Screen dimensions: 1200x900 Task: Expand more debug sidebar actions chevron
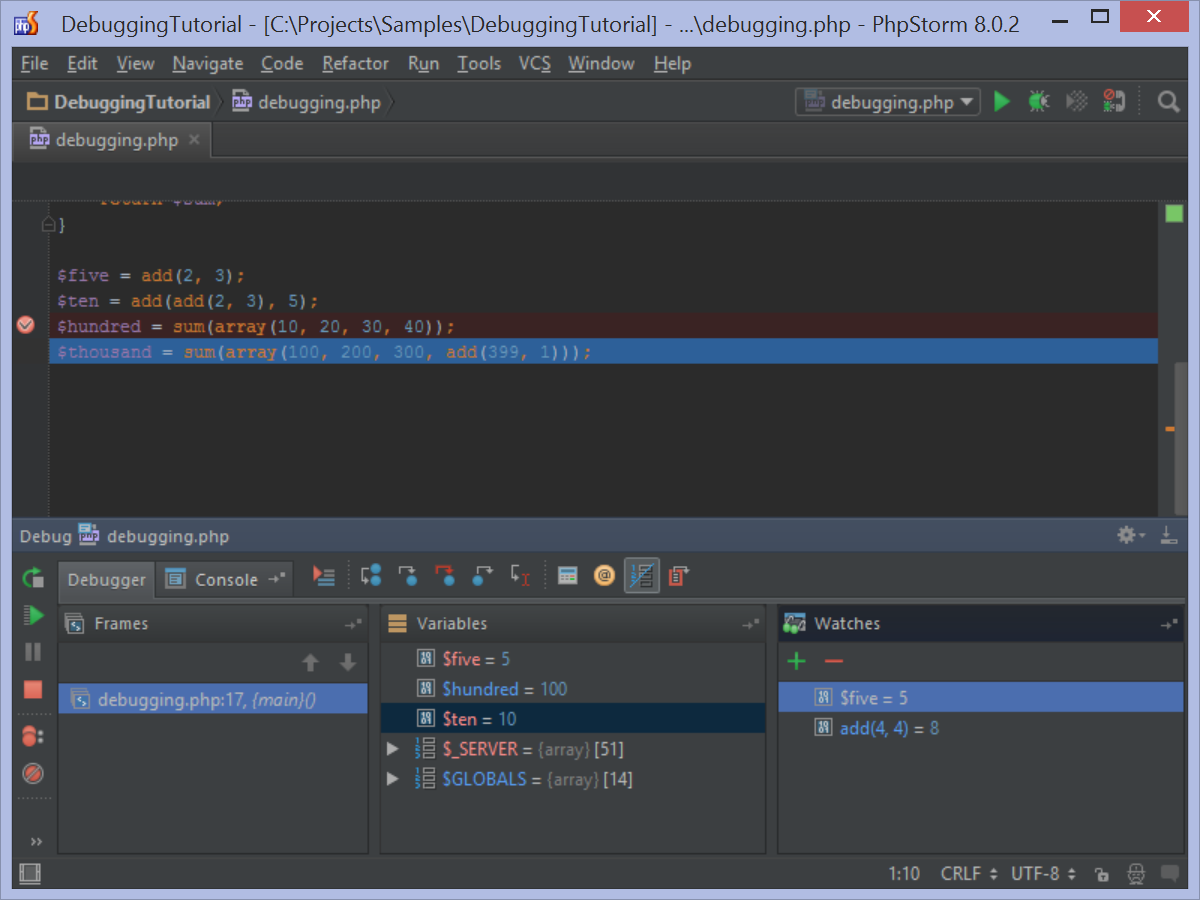pyautogui.click(x=36, y=841)
